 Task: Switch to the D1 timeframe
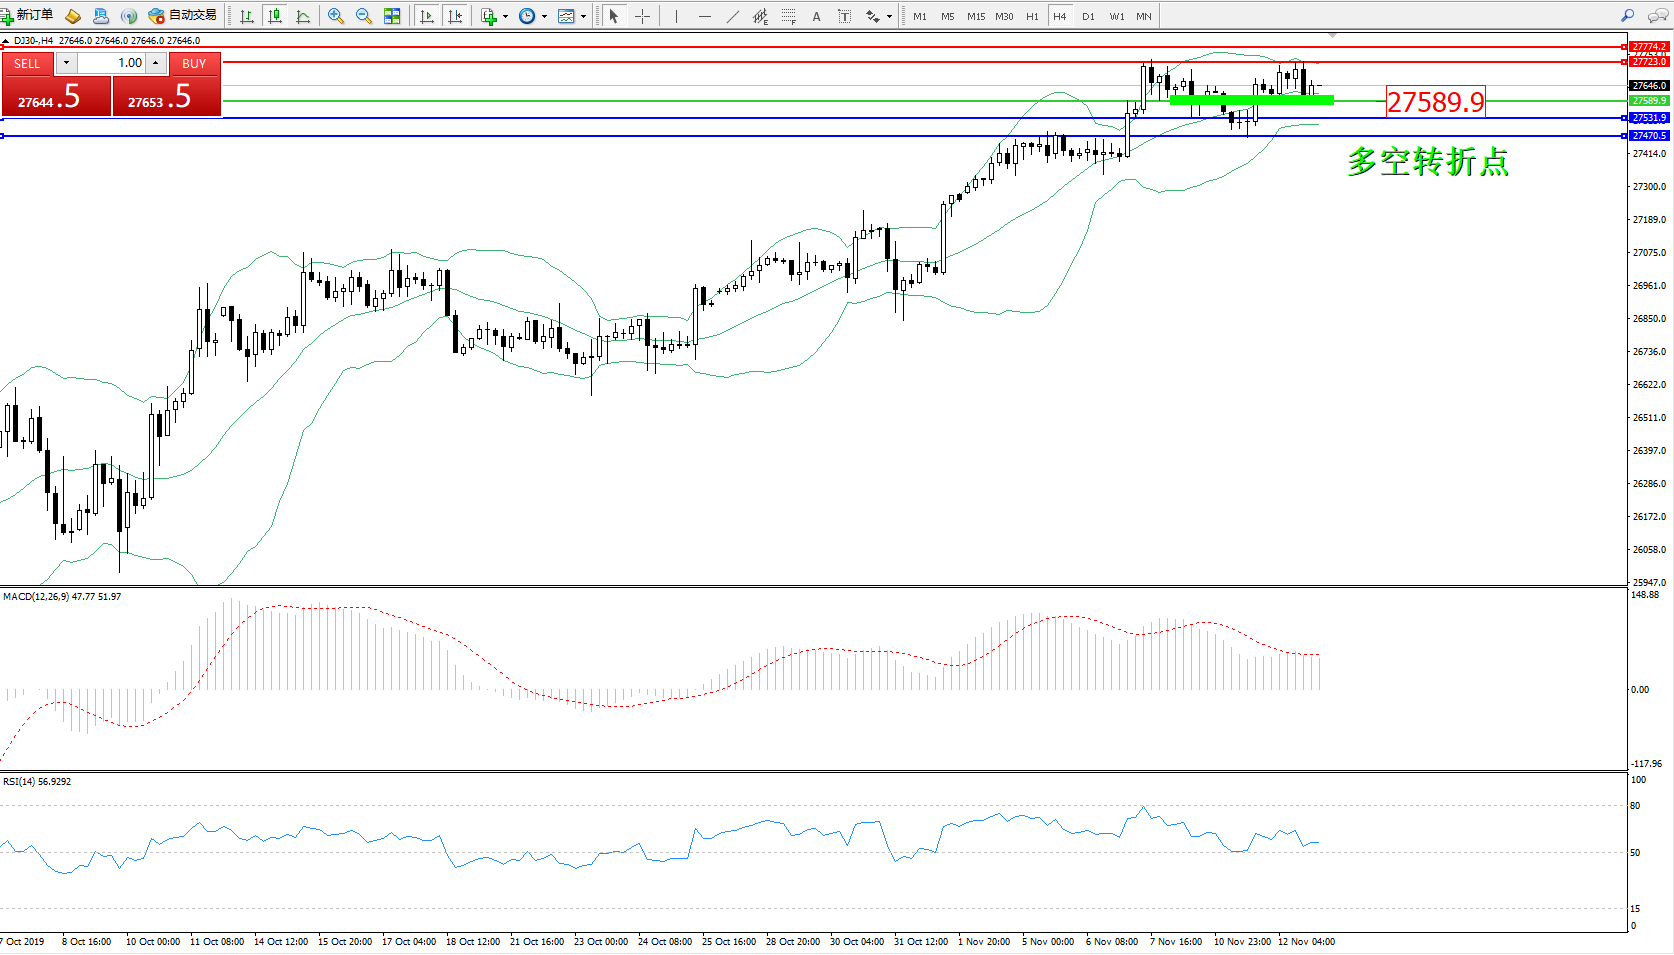(x=1088, y=16)
